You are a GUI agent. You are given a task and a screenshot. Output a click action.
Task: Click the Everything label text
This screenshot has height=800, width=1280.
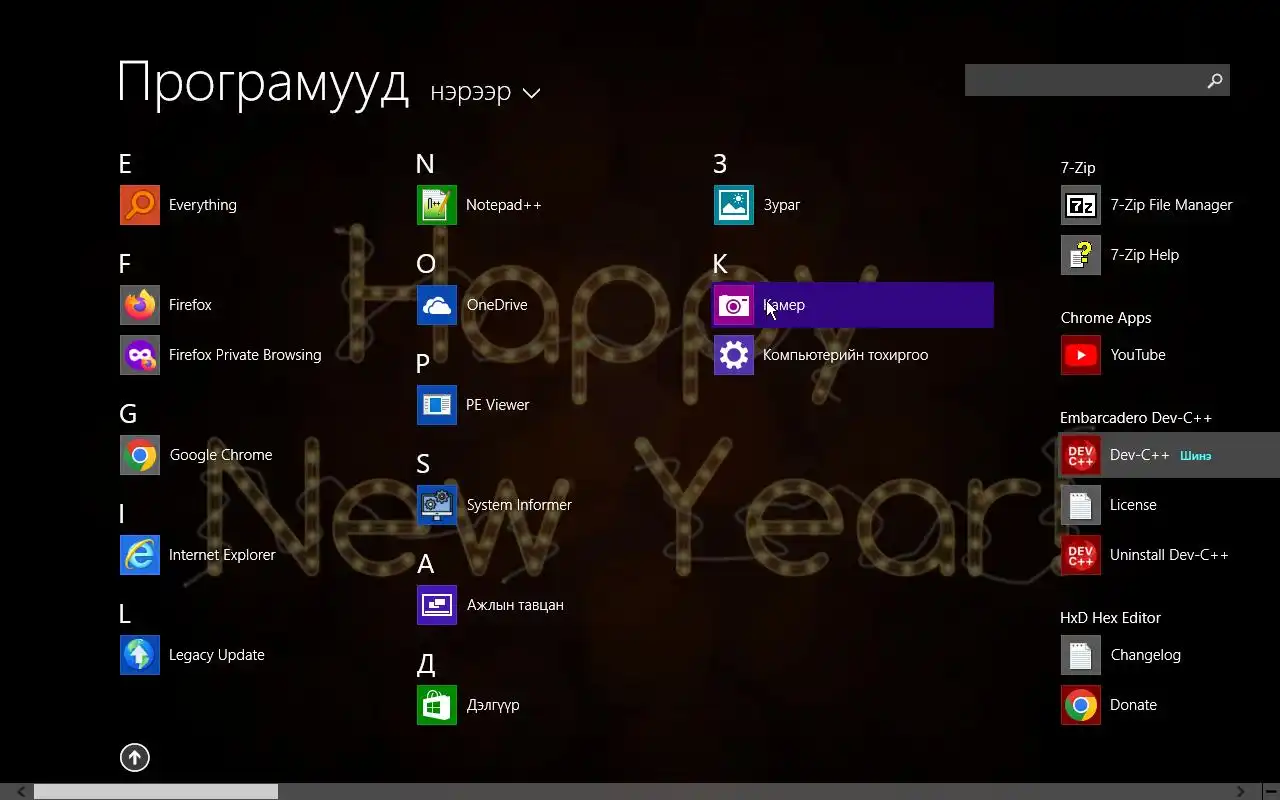coord(203,205)
